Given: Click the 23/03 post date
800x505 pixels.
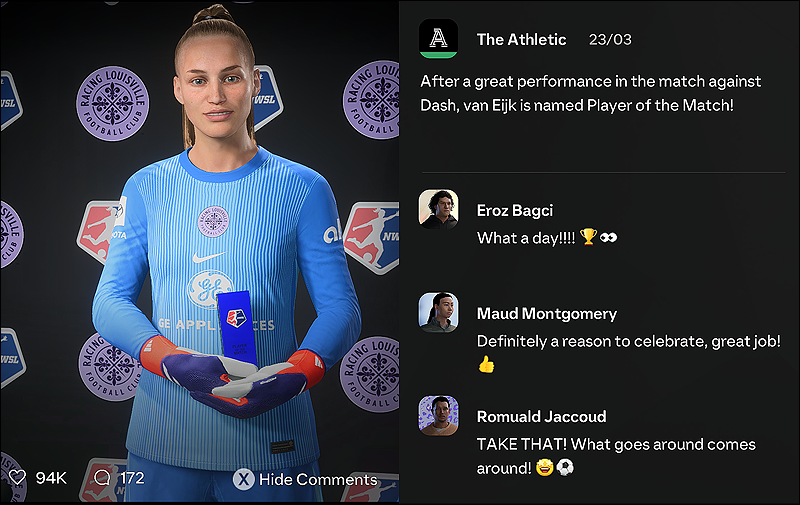Looking at the screenshot, I should (x=610, y=39).
